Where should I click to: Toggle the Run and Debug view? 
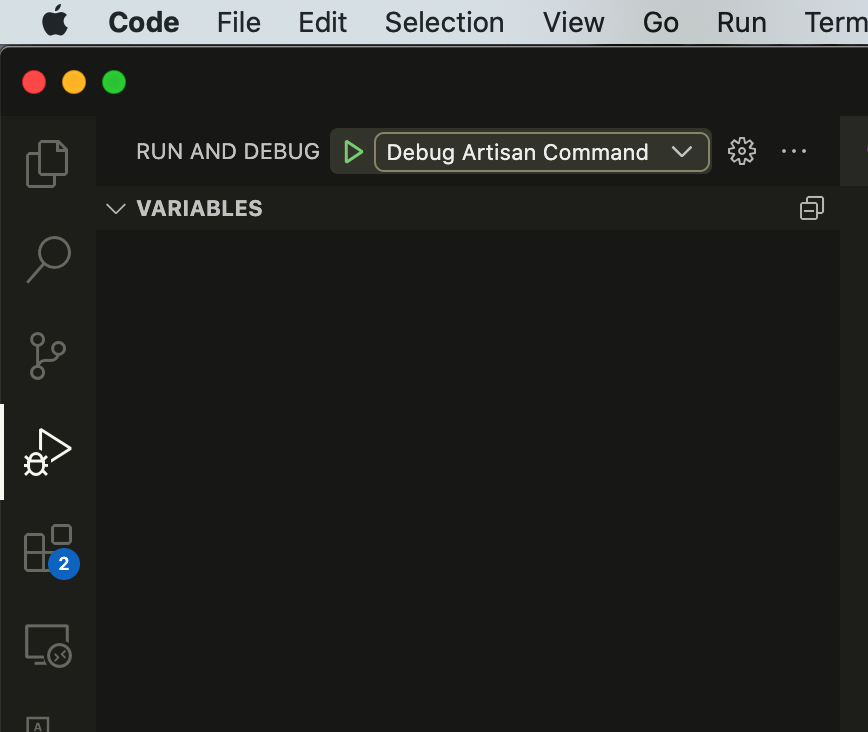pos(47,452)
